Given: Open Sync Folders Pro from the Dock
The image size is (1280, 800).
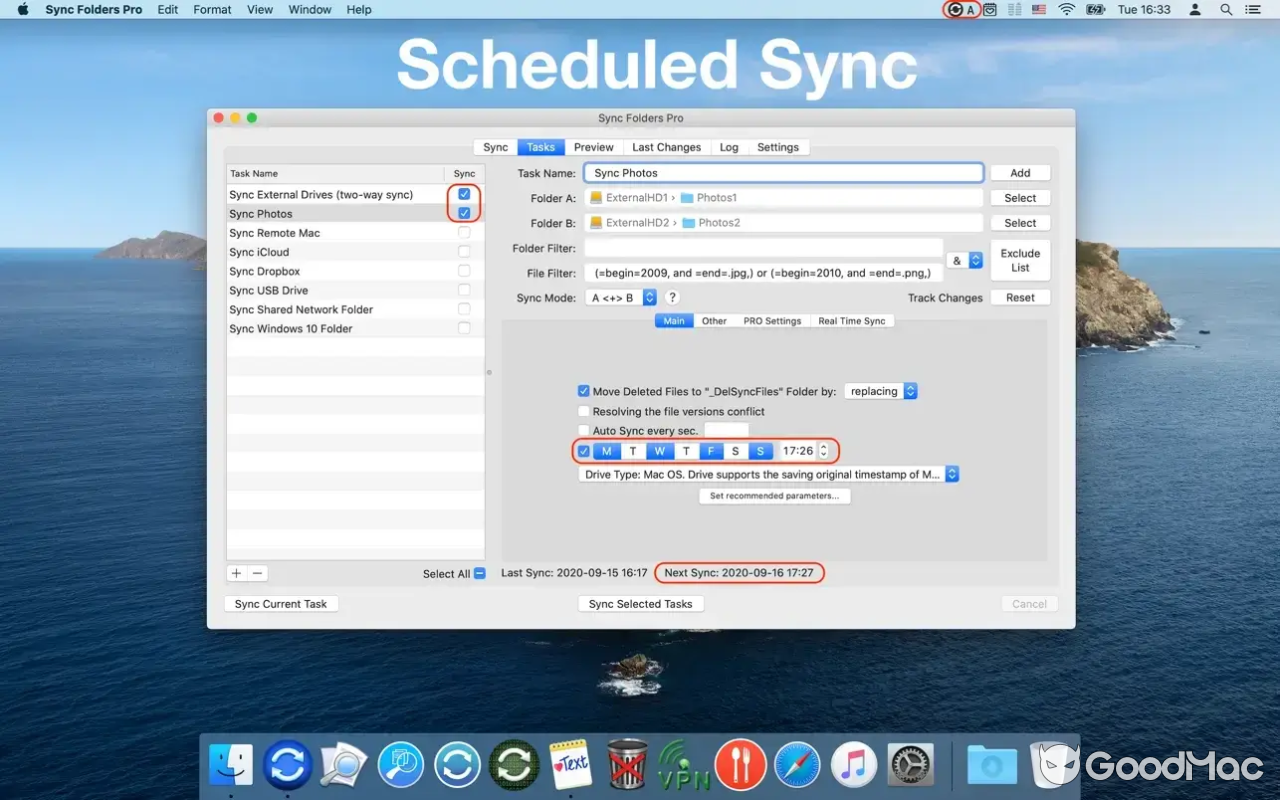Looking at the screenshot, I should (x=287, y=765).
